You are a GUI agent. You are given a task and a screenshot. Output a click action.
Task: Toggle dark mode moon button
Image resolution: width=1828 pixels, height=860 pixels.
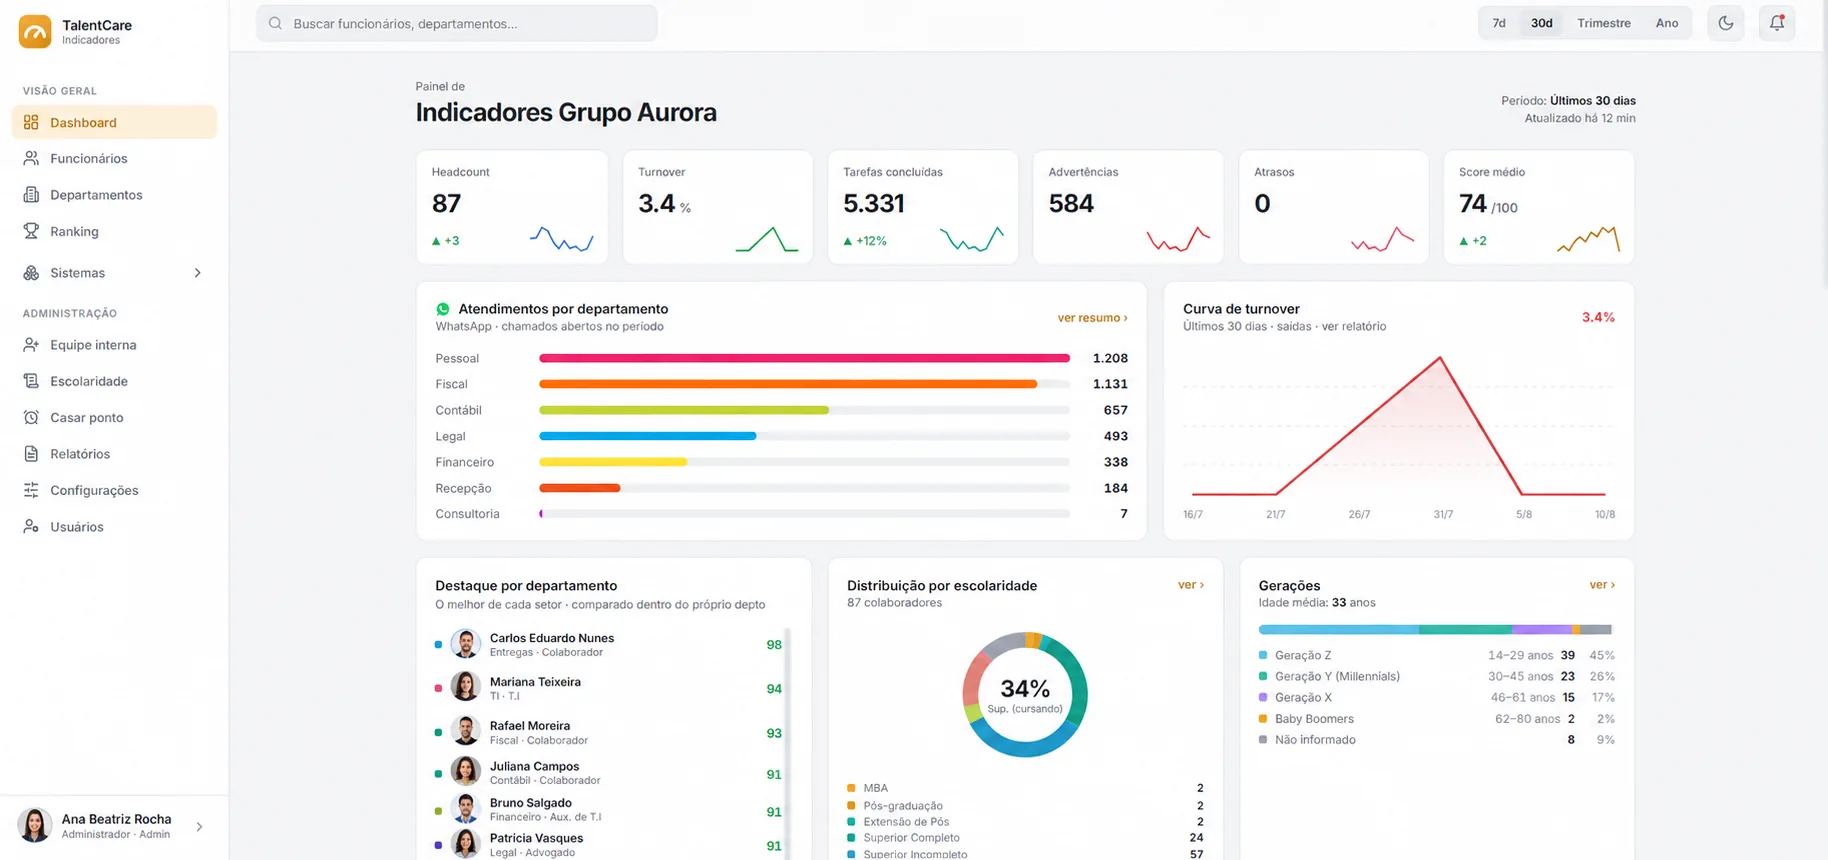pyautogui.click(x=1726, y=23)
